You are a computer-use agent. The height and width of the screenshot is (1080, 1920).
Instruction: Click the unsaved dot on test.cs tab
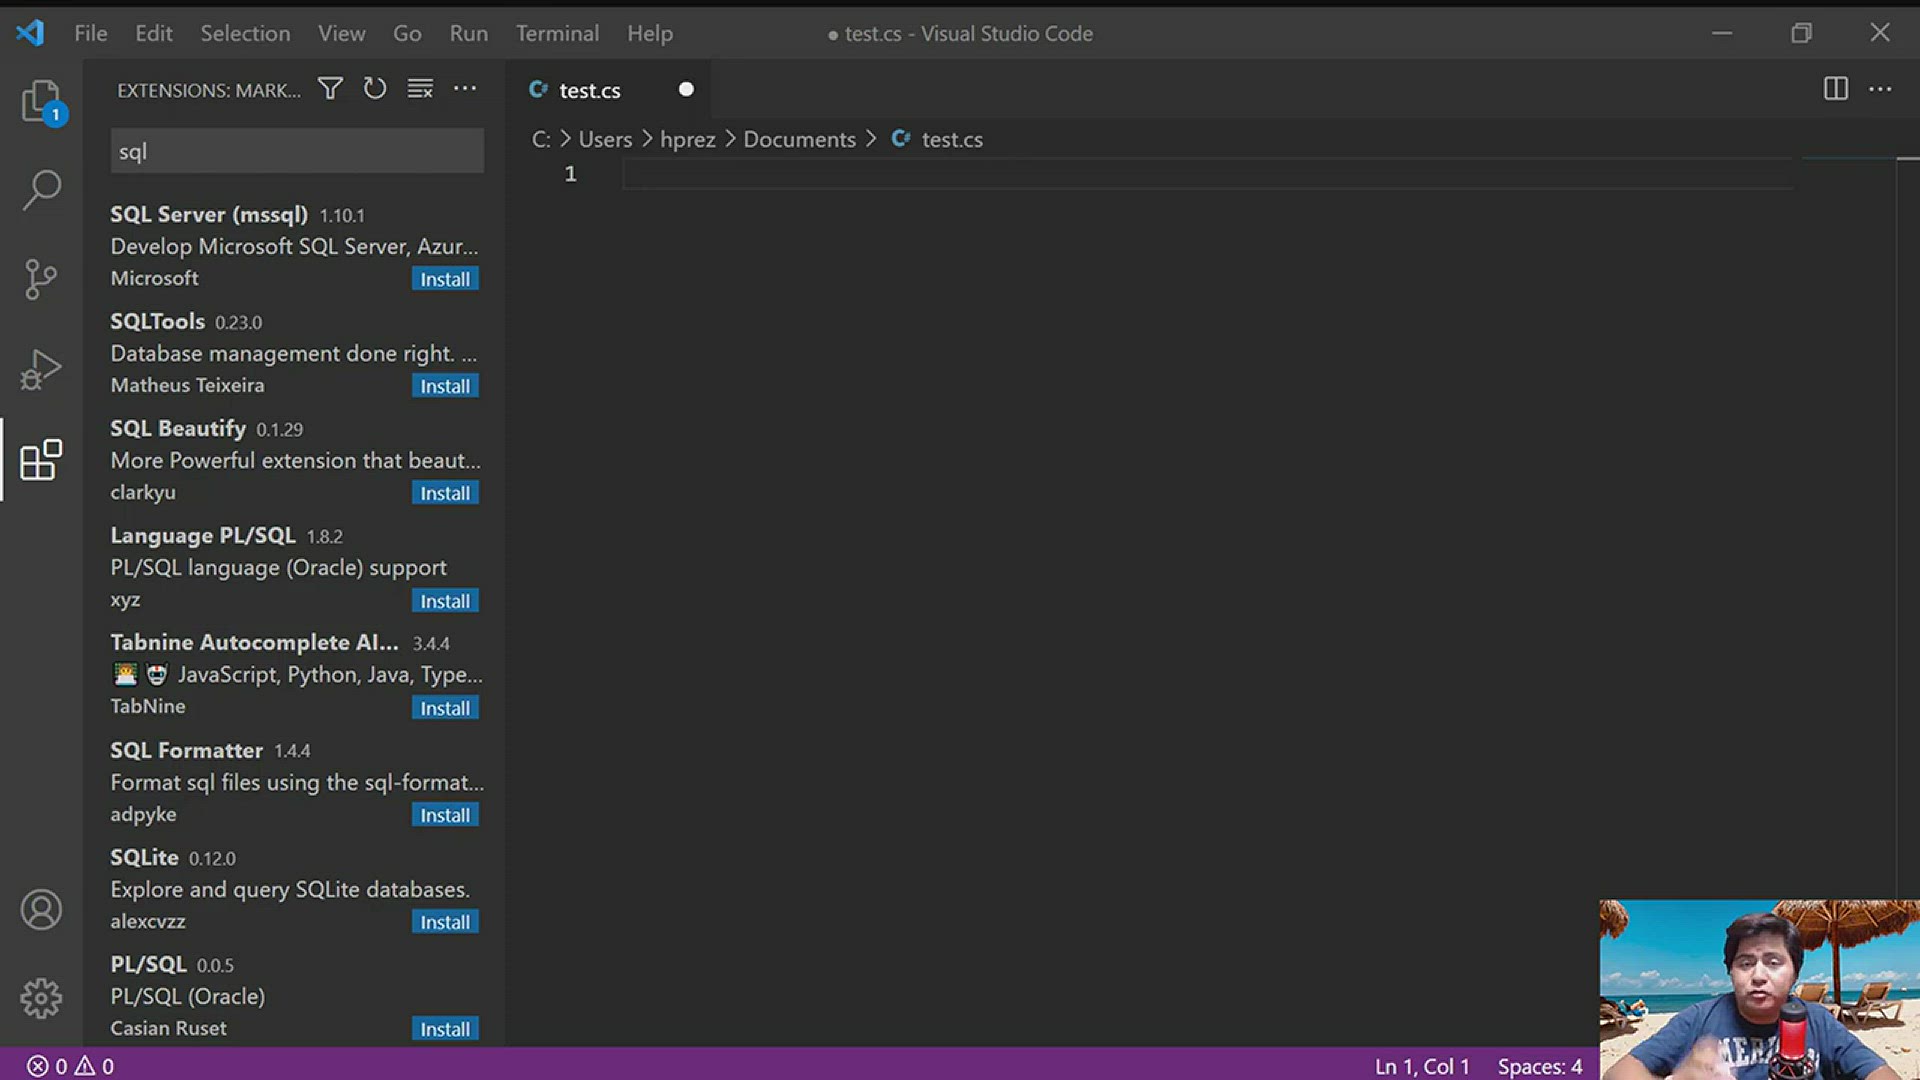coord(686,89)
